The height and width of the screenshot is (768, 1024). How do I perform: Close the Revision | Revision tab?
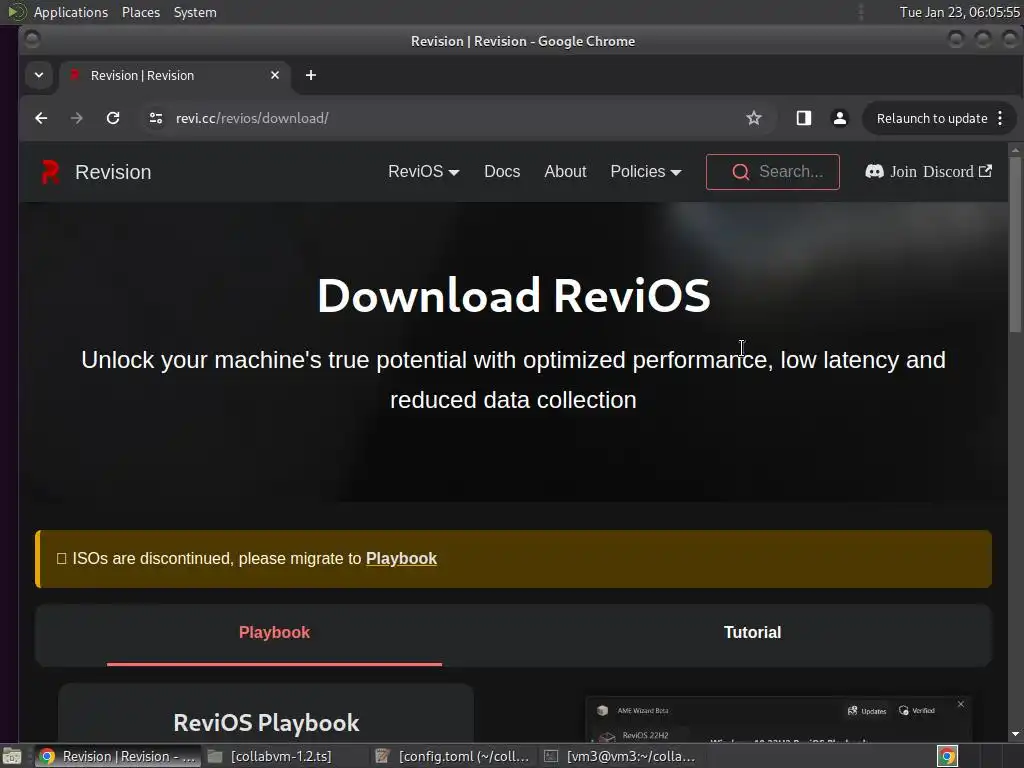click(x=275, y=75)
